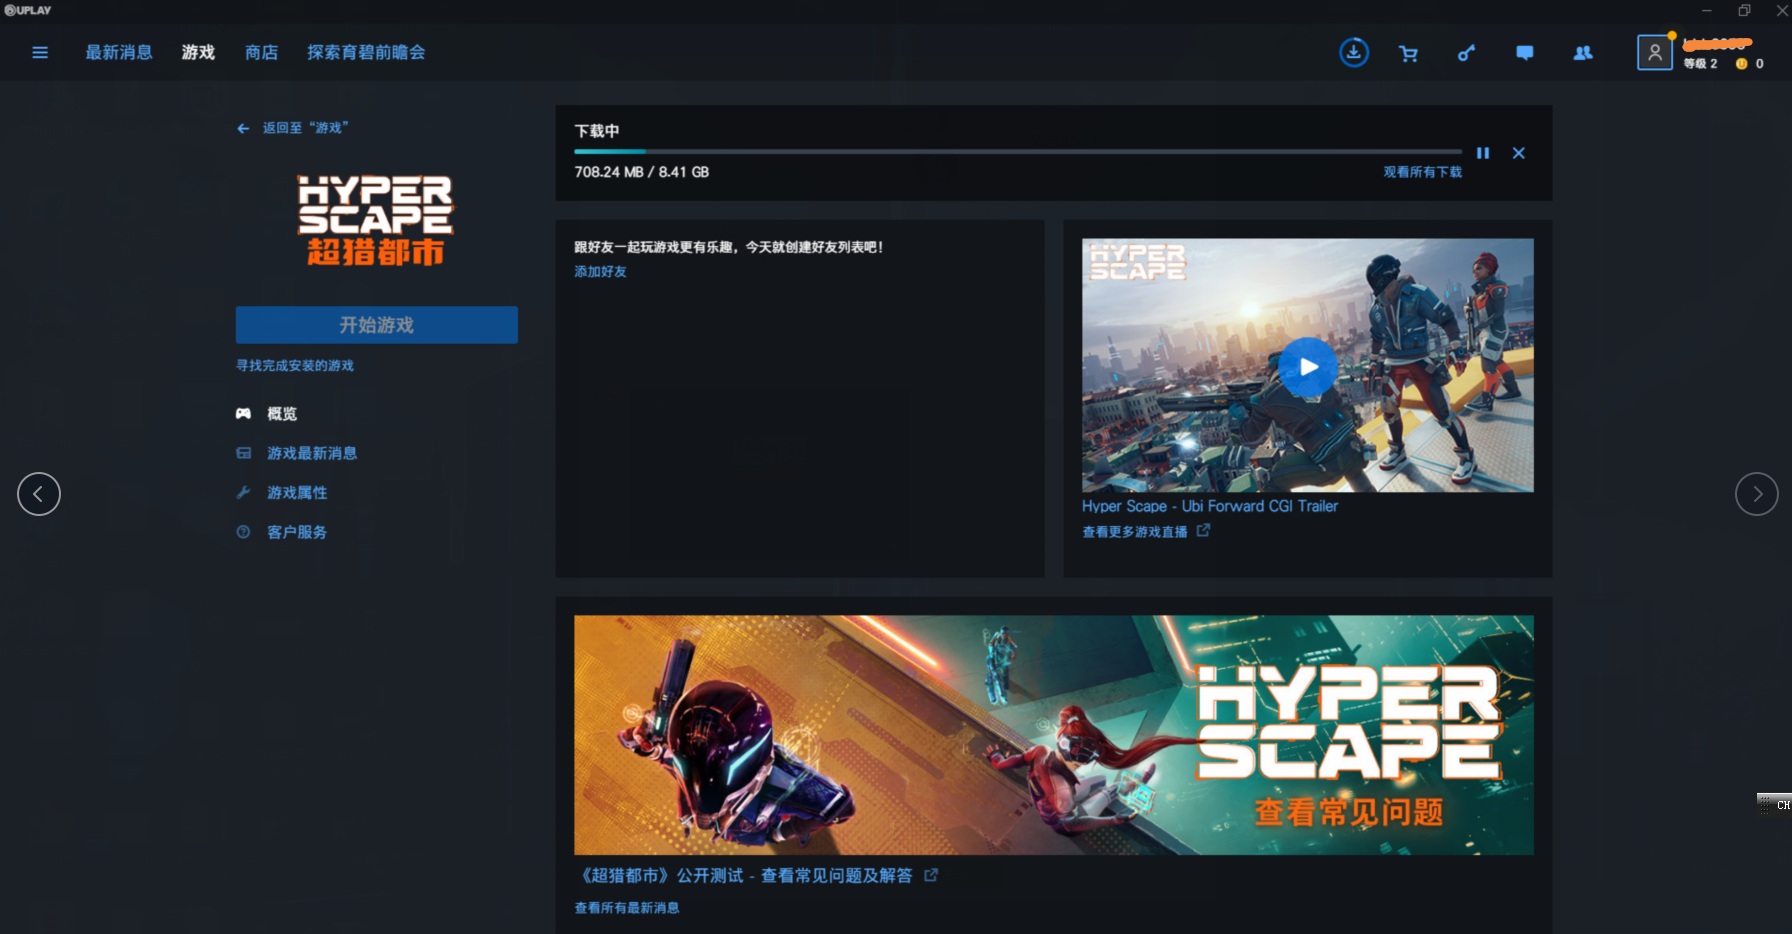
Task: Play the Hyper Scape CGI trailer
Action: [1308, 367]
